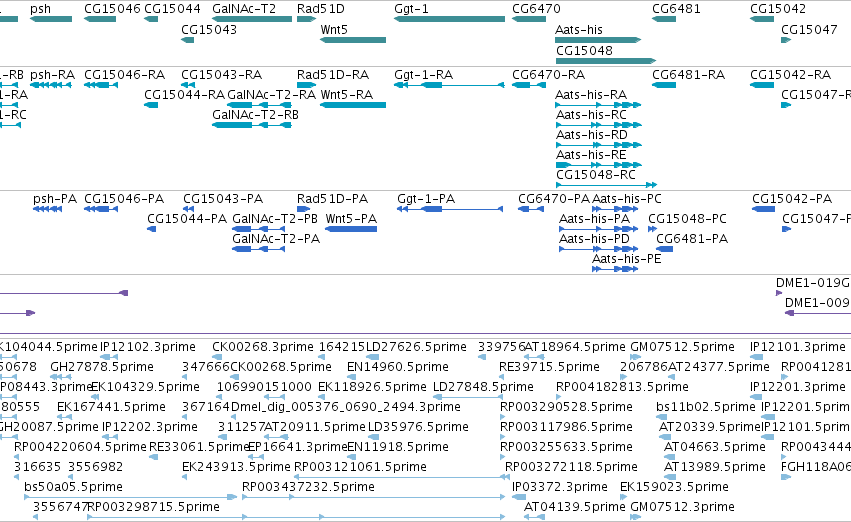This screenshot has height=522, width=851.
Task: Click the Ggt-1 gene label
Action: coord(411,9)
